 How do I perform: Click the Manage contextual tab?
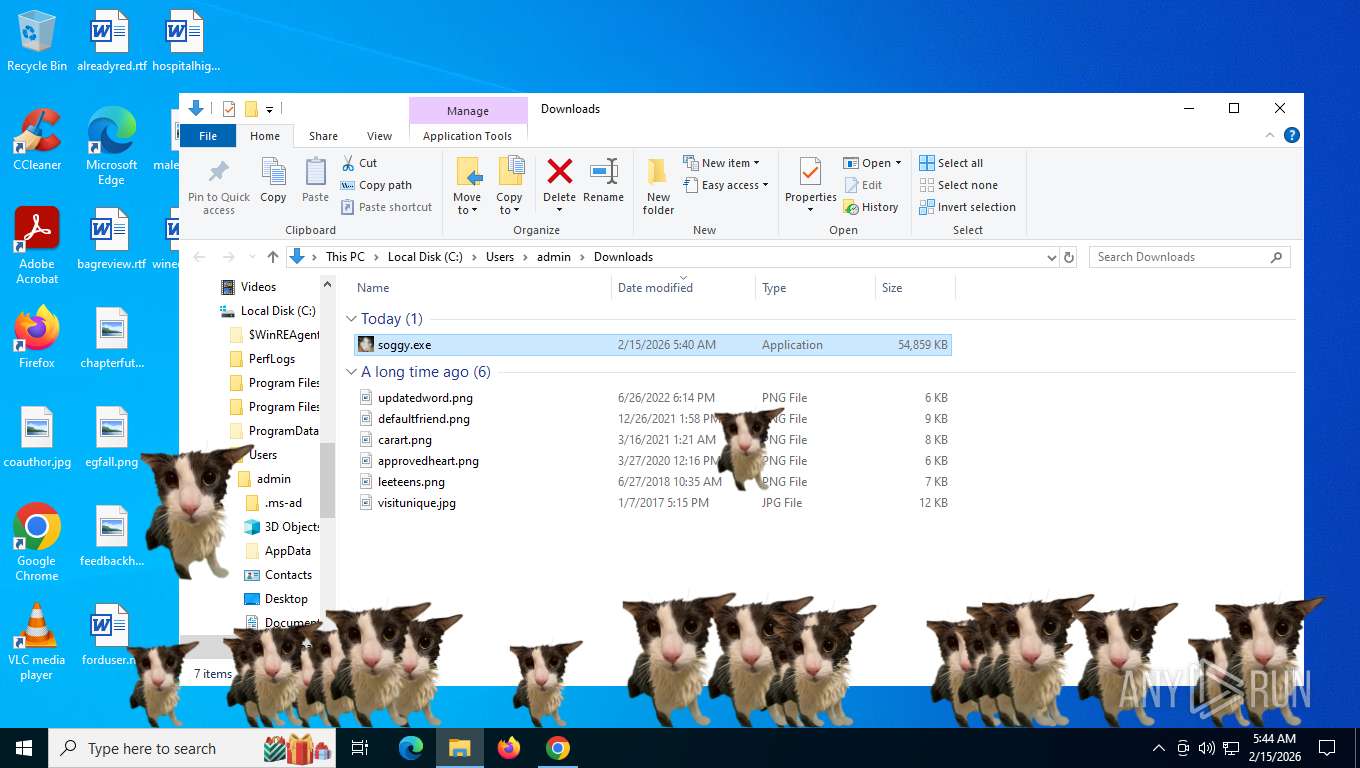click(x=468, y=111)
